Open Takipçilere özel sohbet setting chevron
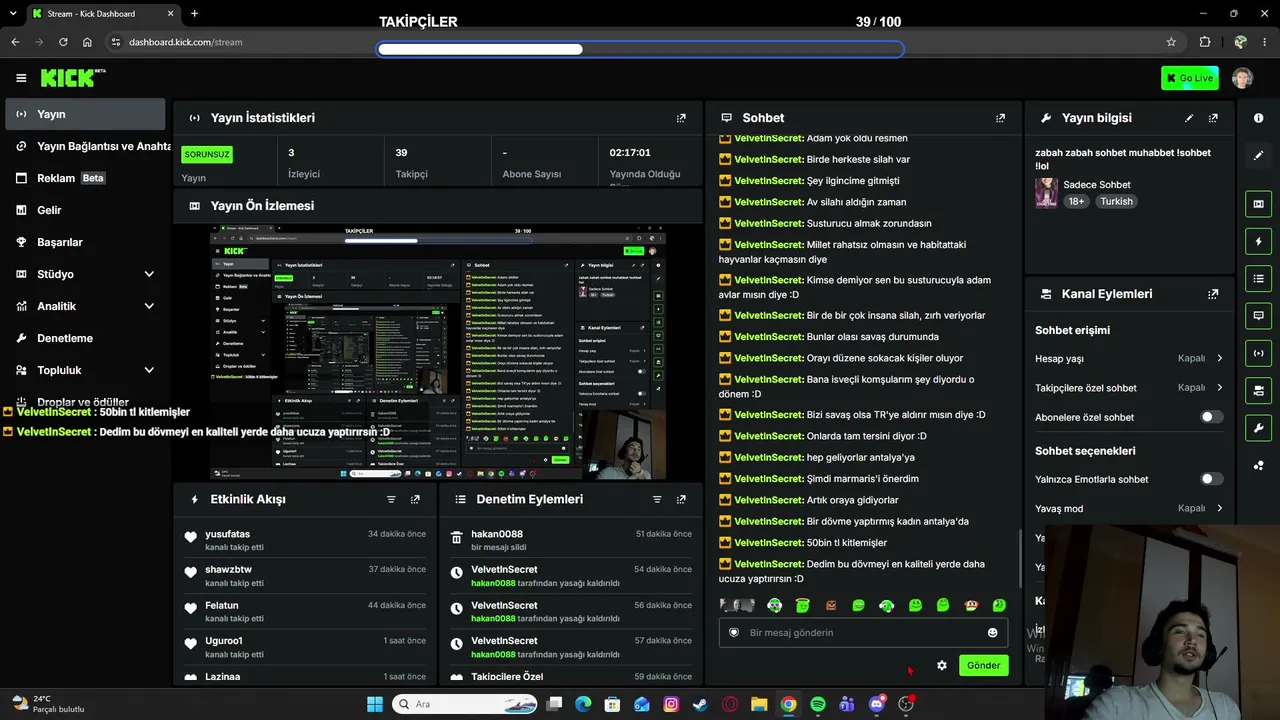 click(x=1220, y=387)
